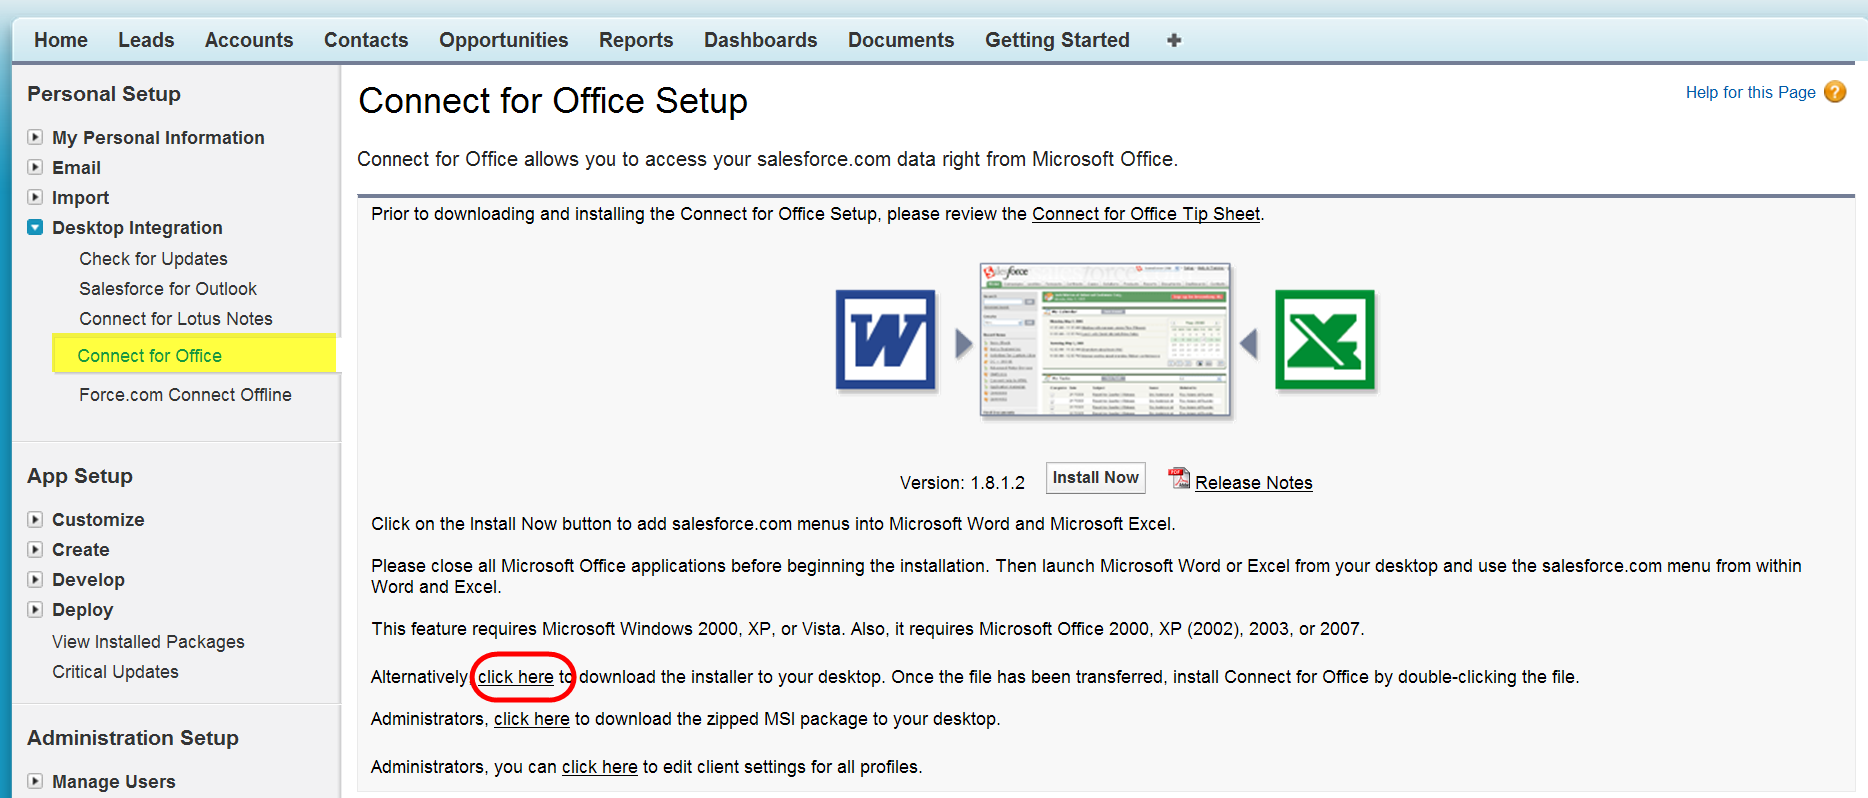This screenshot has height=798, width=1868.
Task: Click the Administration Setup heading
Action: [x=133, y=738]
